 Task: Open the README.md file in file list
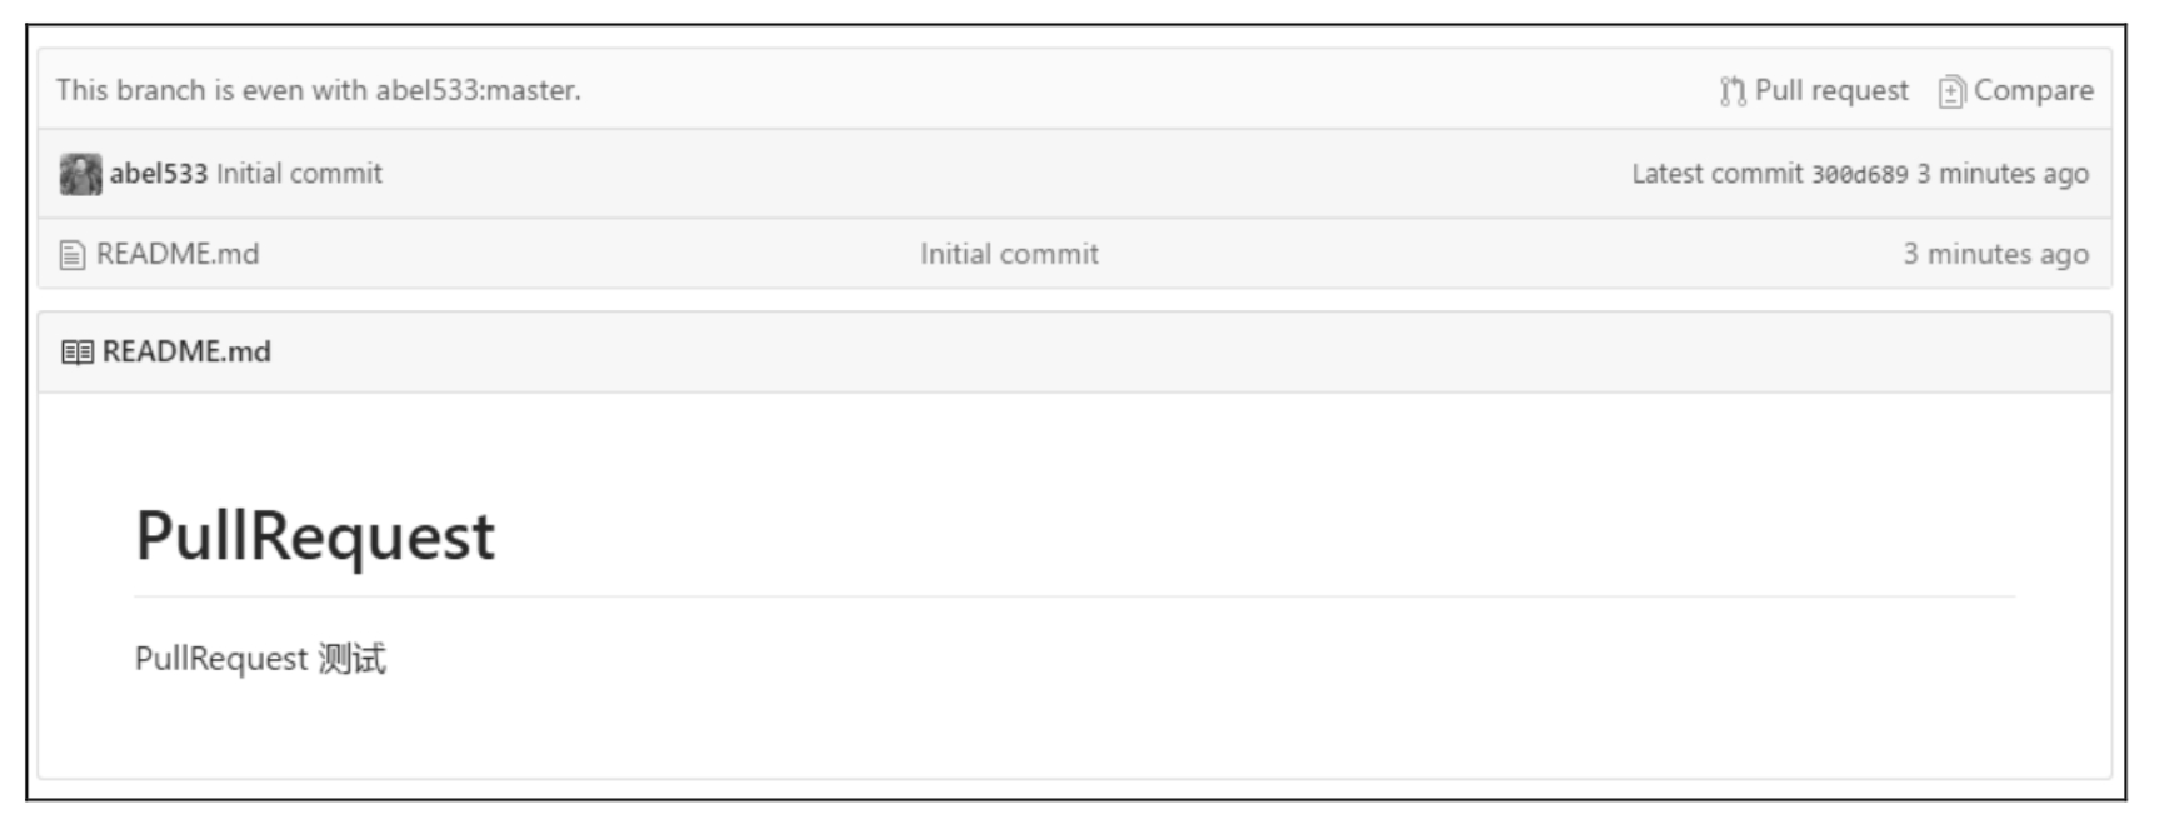coord(177,254)
